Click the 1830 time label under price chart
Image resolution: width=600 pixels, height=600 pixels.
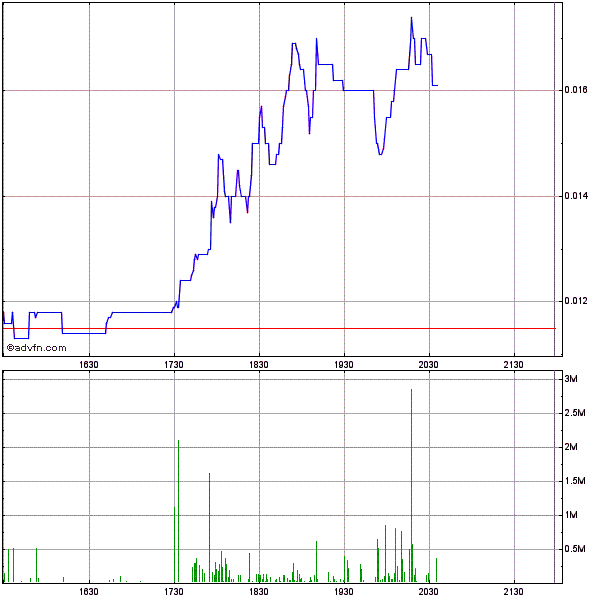259,365
